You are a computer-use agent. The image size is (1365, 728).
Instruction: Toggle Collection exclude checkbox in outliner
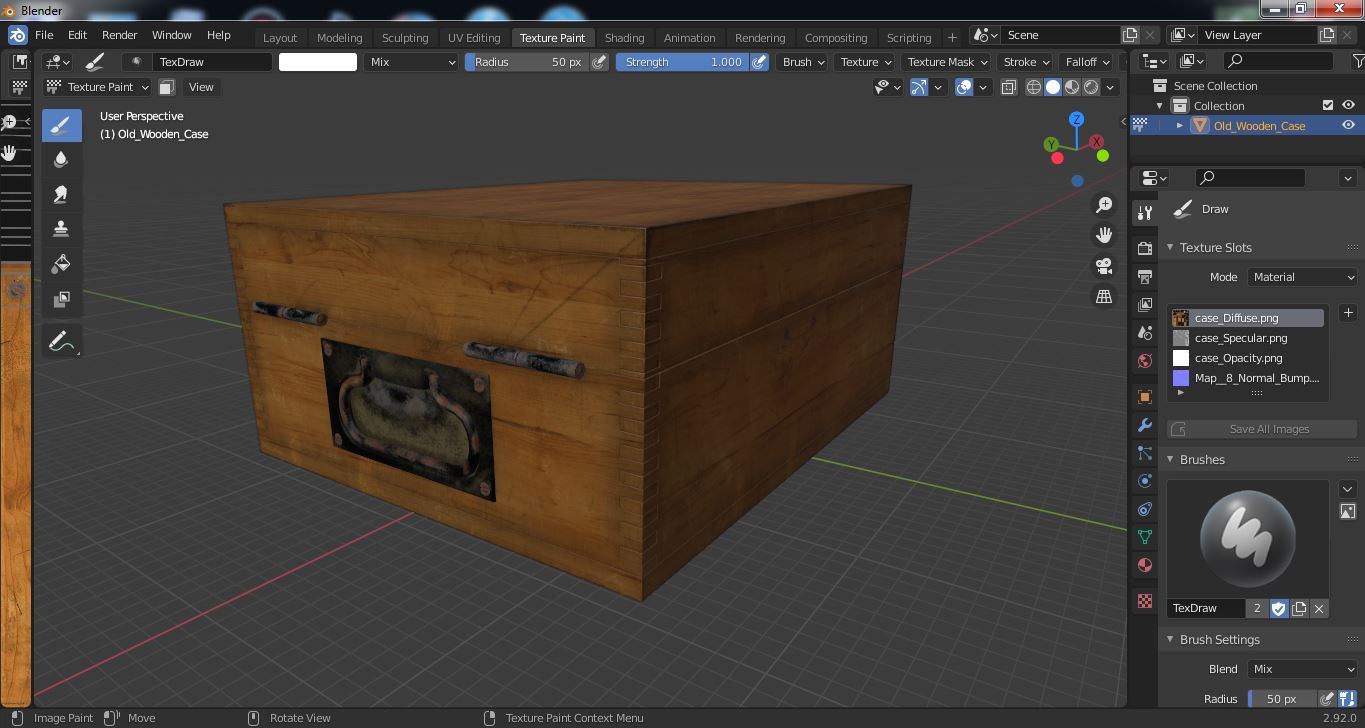[1328, 105]
